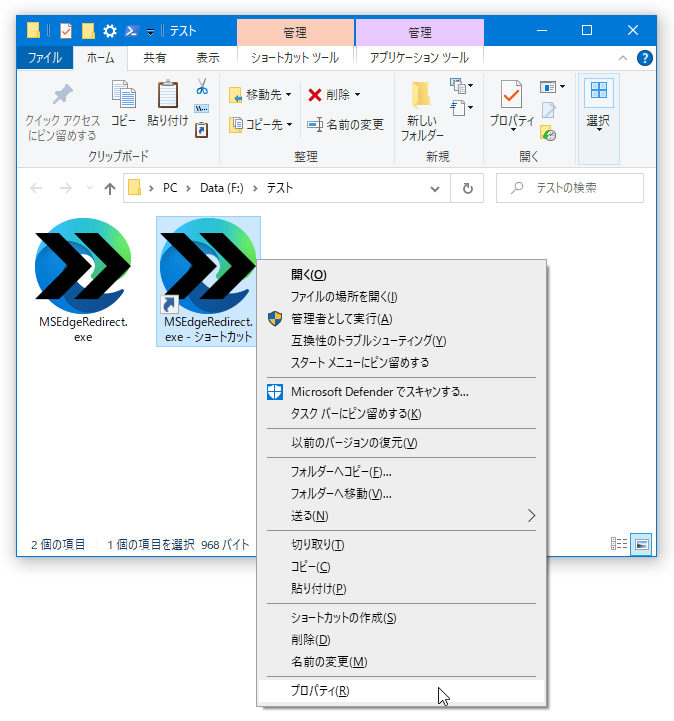The height and width of the screenshot is (721, 674).
Task: Click the History icon in the Open group
Action: point(548,133)
